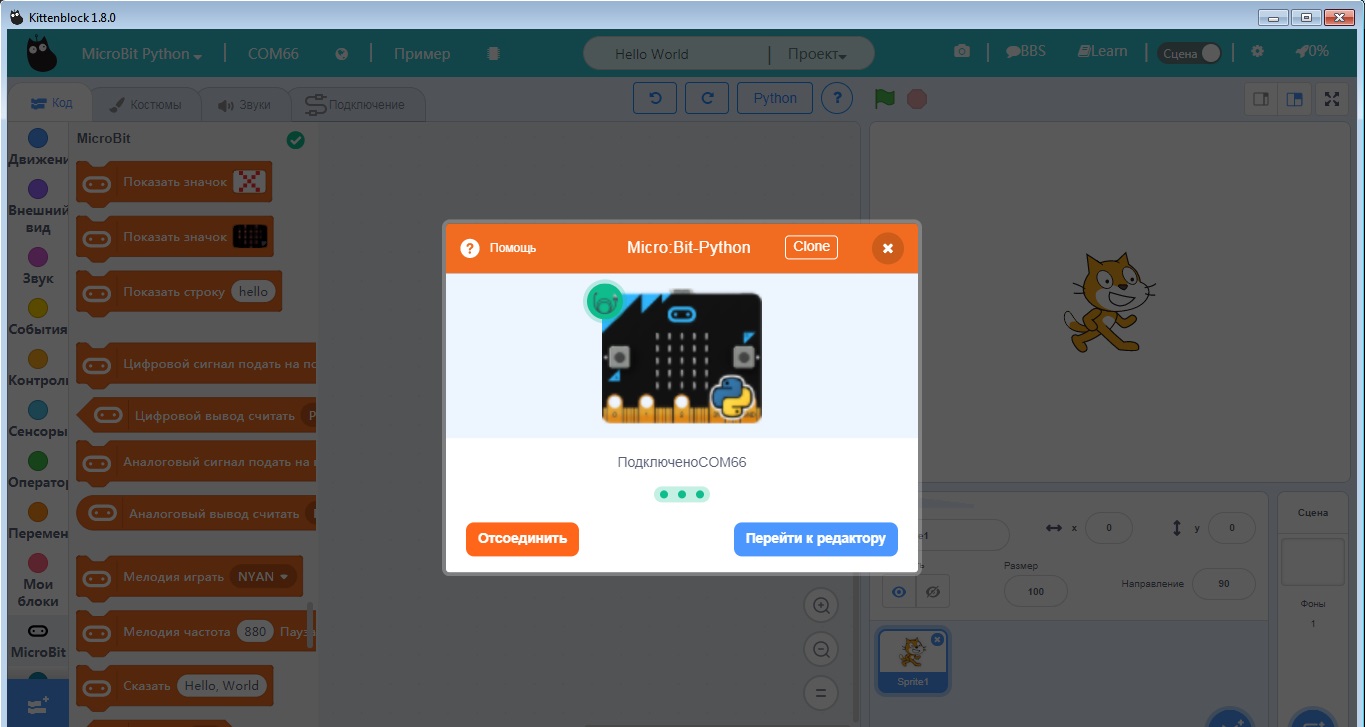1365x727 pixels.
Task: Click the Hello World project name field
Action: pos(675,54)
